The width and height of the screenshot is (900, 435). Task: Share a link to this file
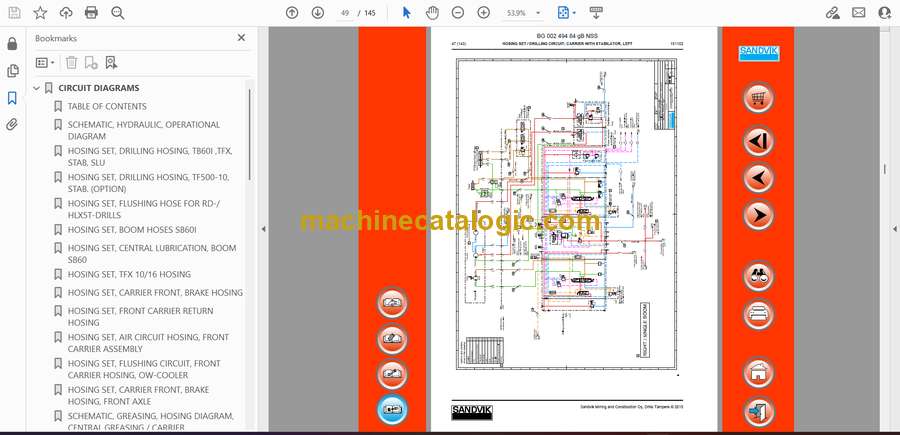(x=832, y=13)
